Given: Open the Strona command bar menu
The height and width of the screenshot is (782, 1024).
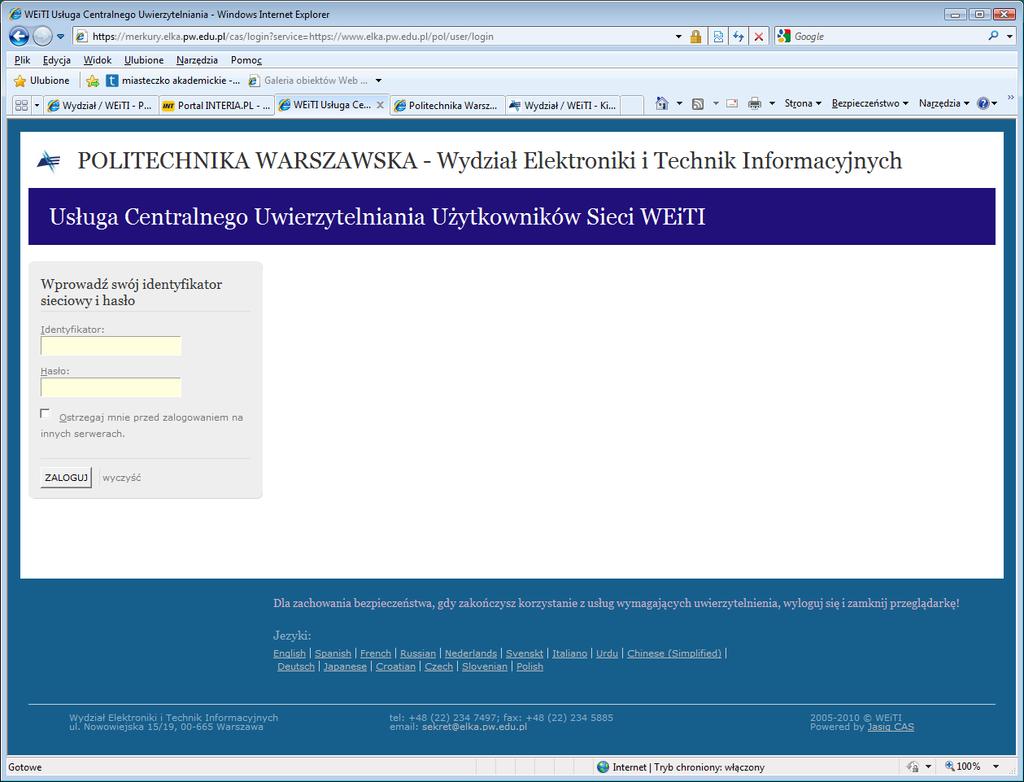Looking at the screenshot, I should pos(803,103).
